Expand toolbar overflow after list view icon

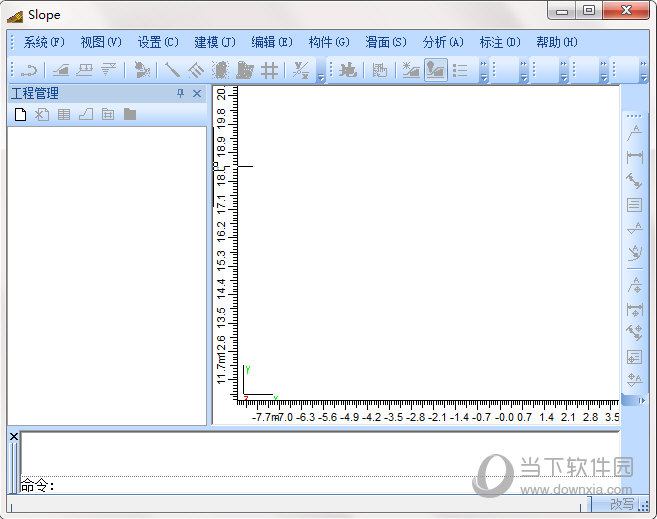484,70
